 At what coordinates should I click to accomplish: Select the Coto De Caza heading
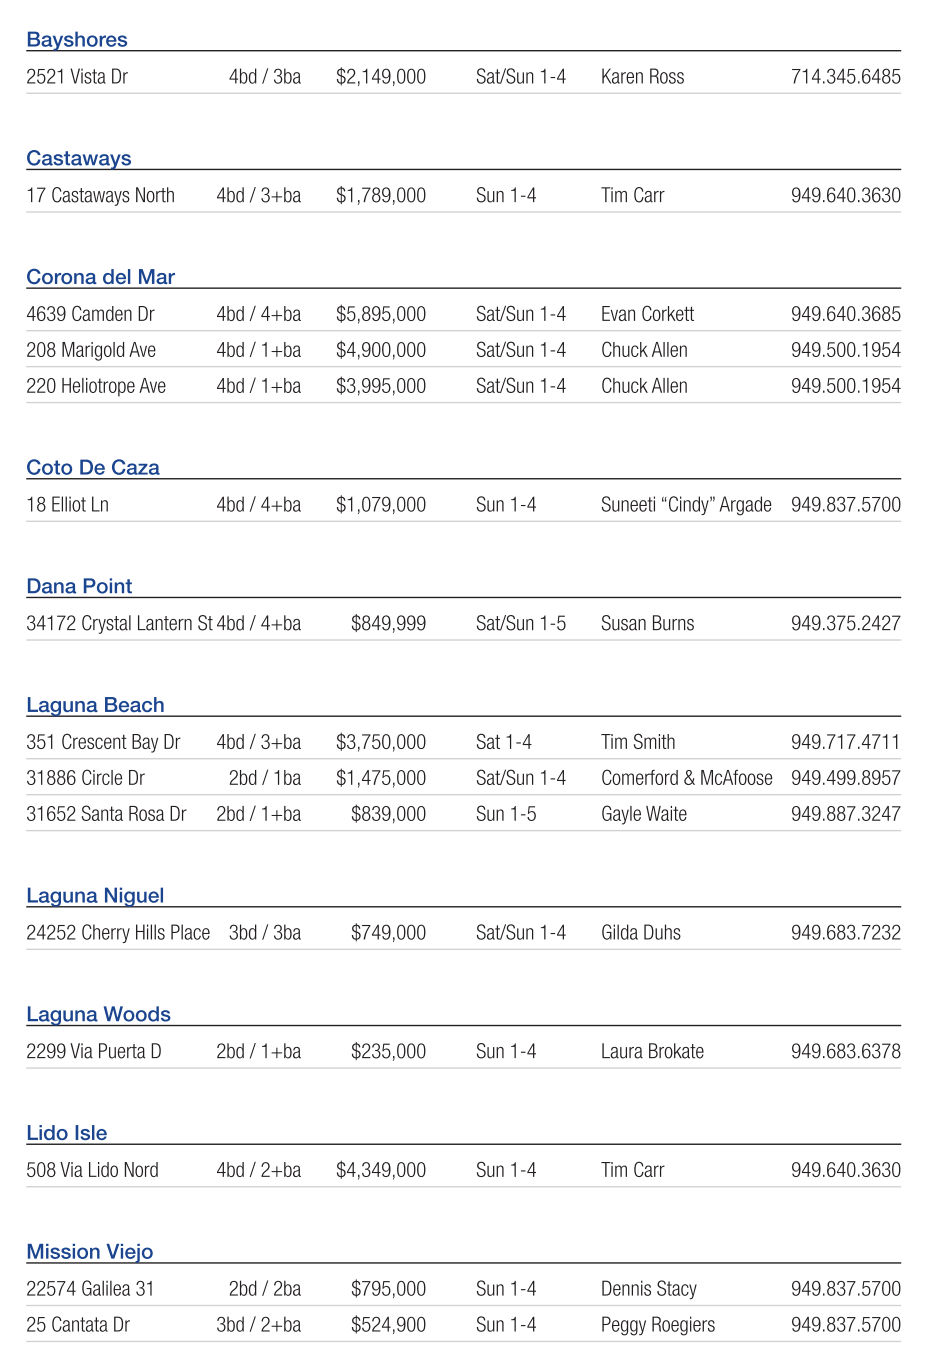coord(93,467)
